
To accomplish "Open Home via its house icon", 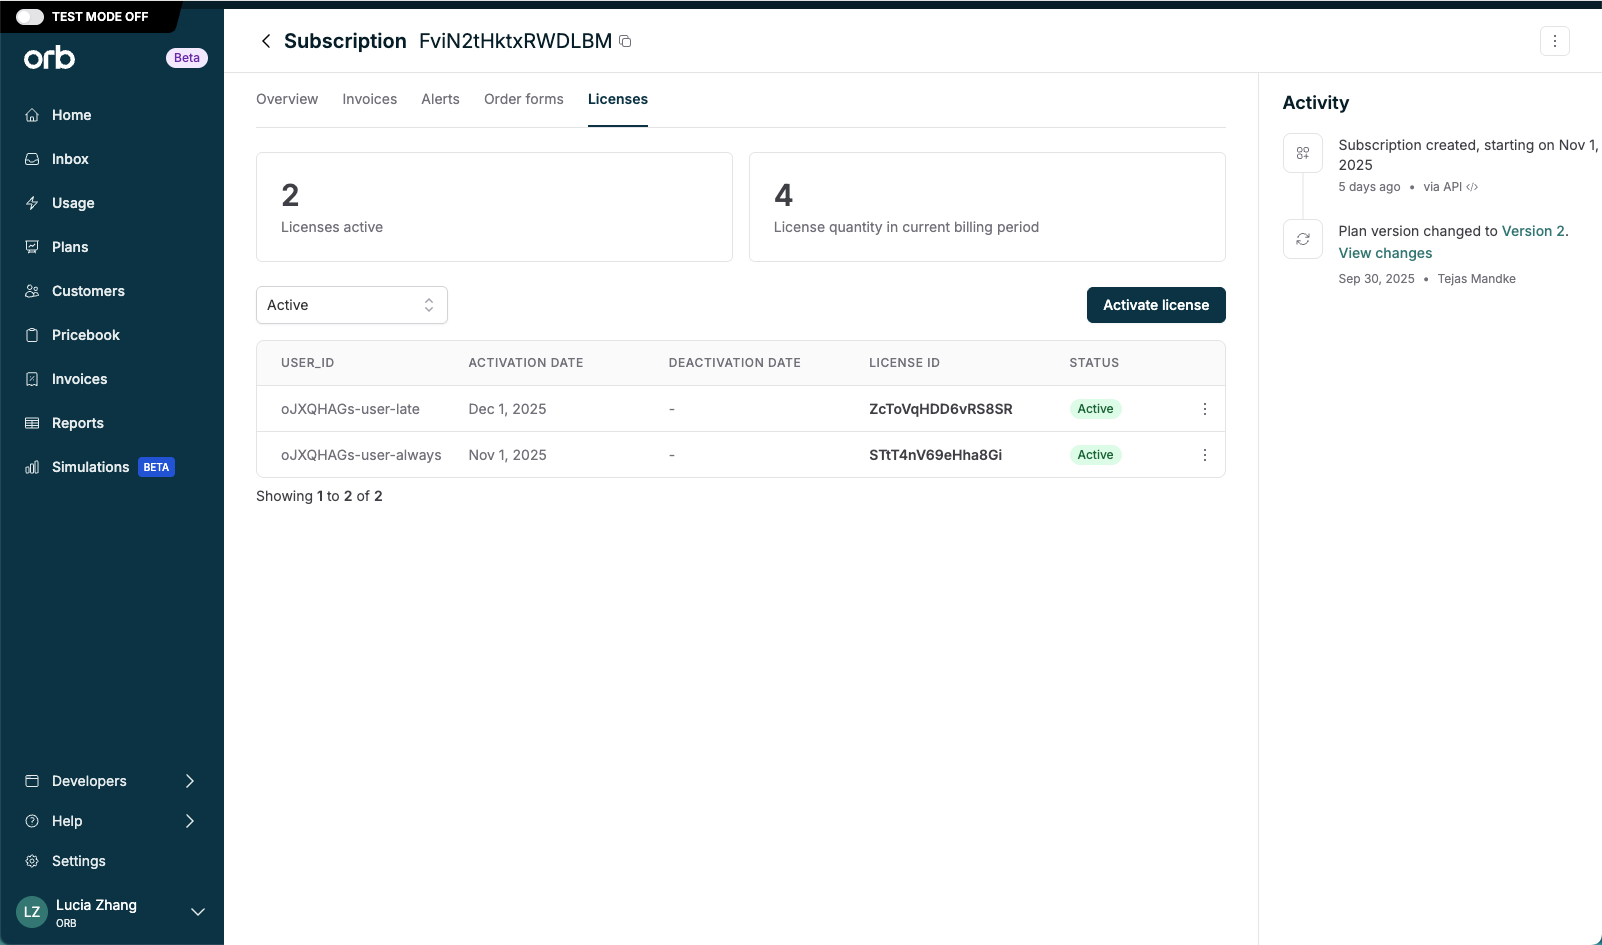I will click(32, 115).
